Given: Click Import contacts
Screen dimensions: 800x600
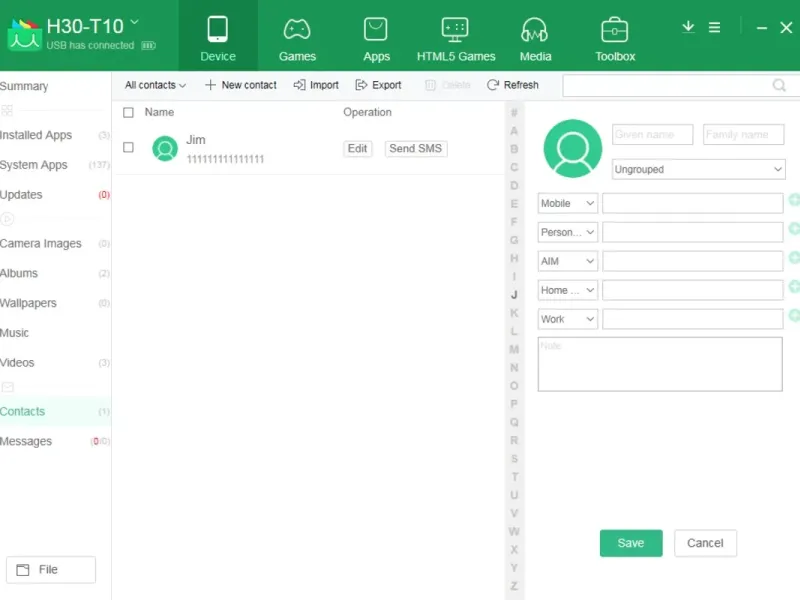Looking at the screenshot, I should [316, 85].
